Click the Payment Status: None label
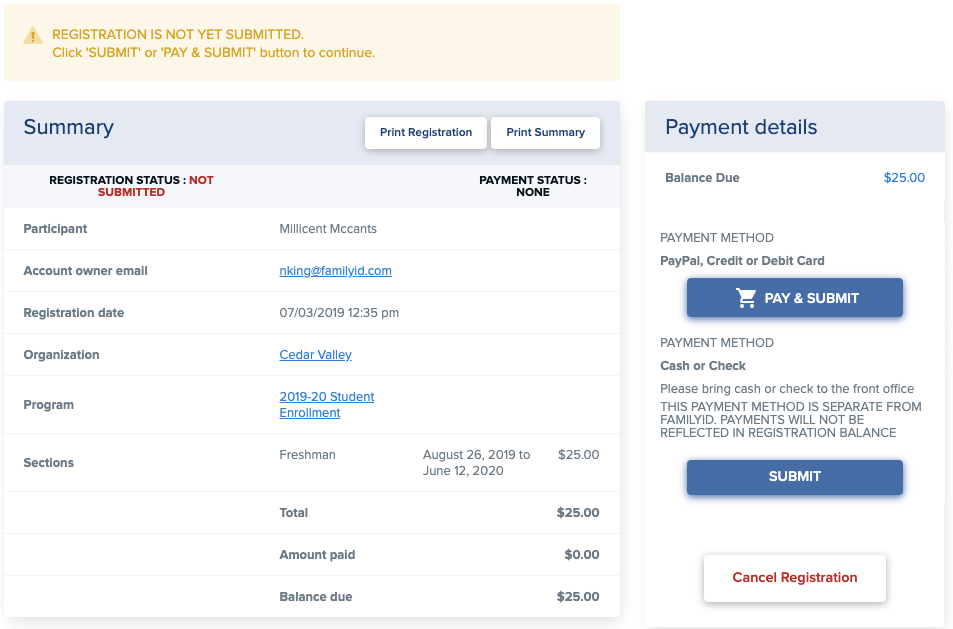This screenshot has height=629, width=953. 532,186
